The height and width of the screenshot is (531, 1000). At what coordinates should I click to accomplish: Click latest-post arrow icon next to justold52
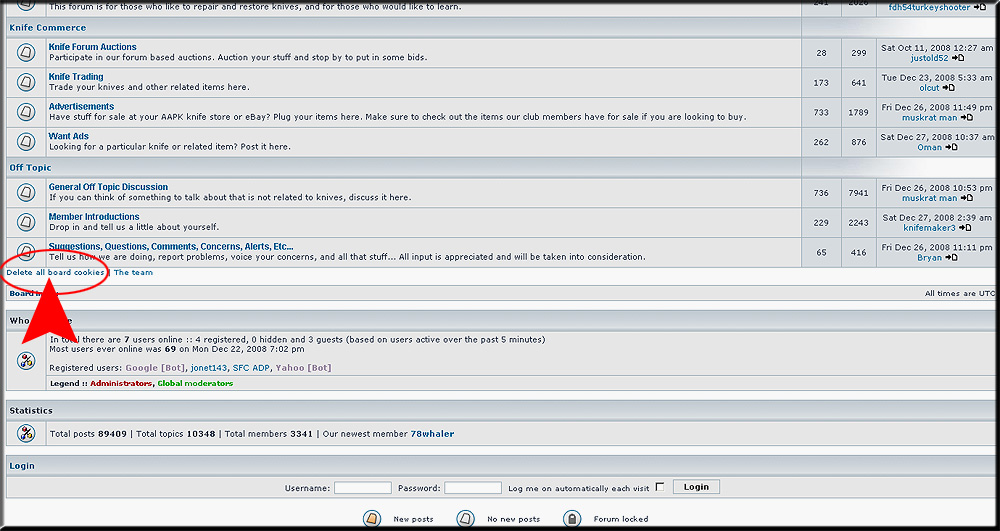coord(958,58)
